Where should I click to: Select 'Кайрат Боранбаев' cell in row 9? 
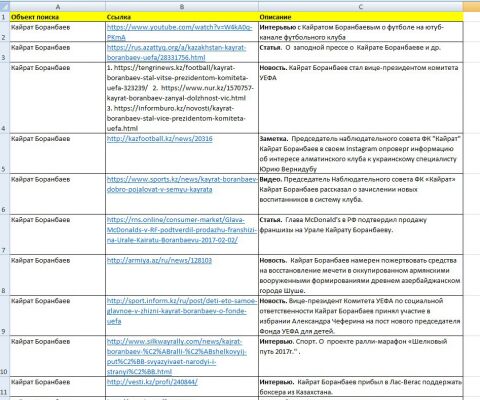58,316
